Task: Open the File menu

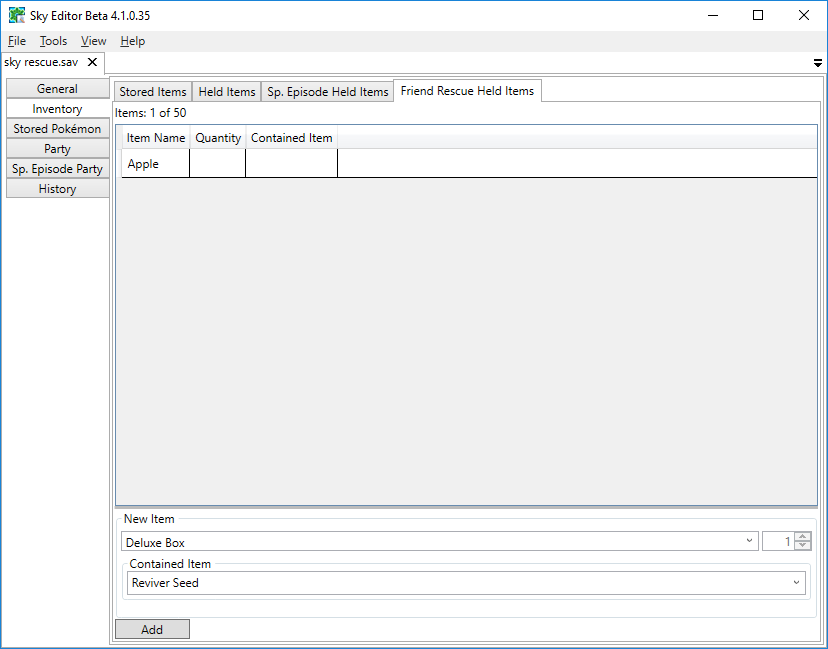Action: (x=17, y=41)
